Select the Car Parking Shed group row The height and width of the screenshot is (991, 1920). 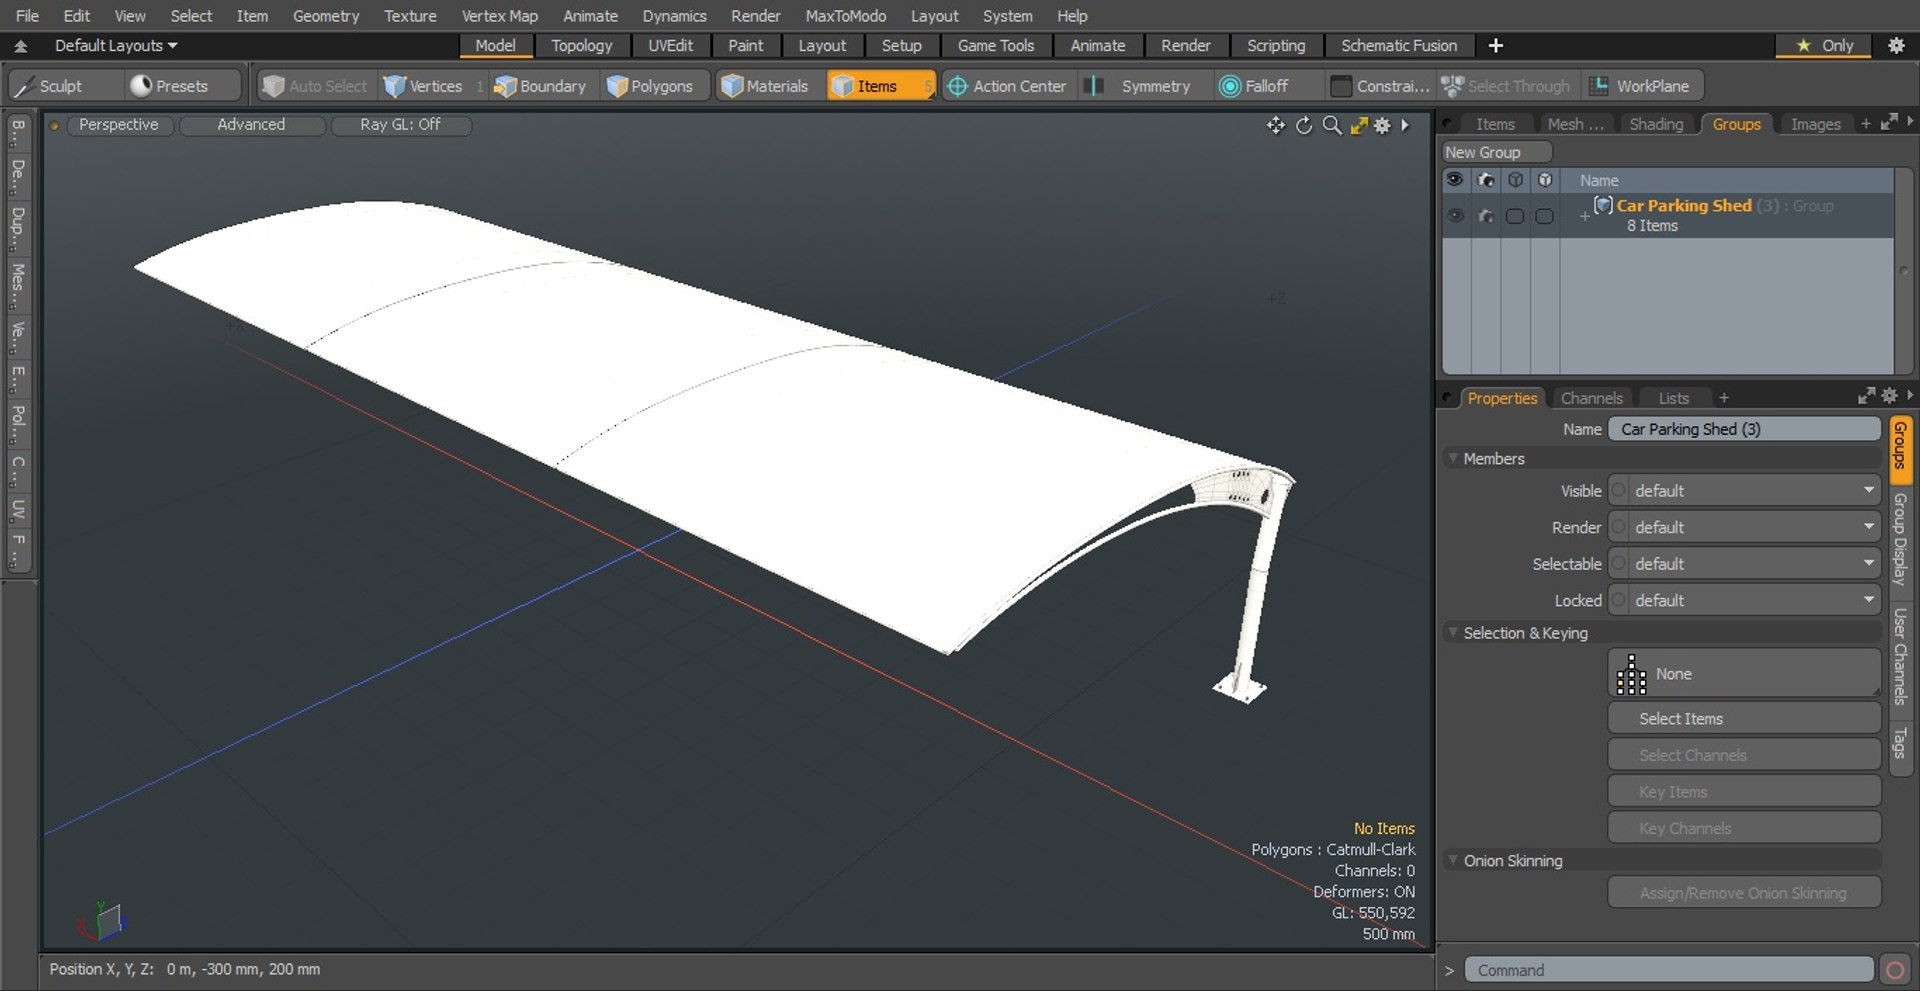coord(1667,215)
